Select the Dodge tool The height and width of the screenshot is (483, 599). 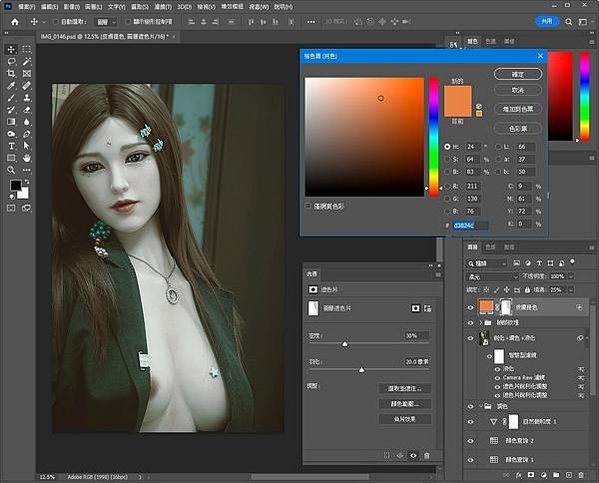click(11, 134)
